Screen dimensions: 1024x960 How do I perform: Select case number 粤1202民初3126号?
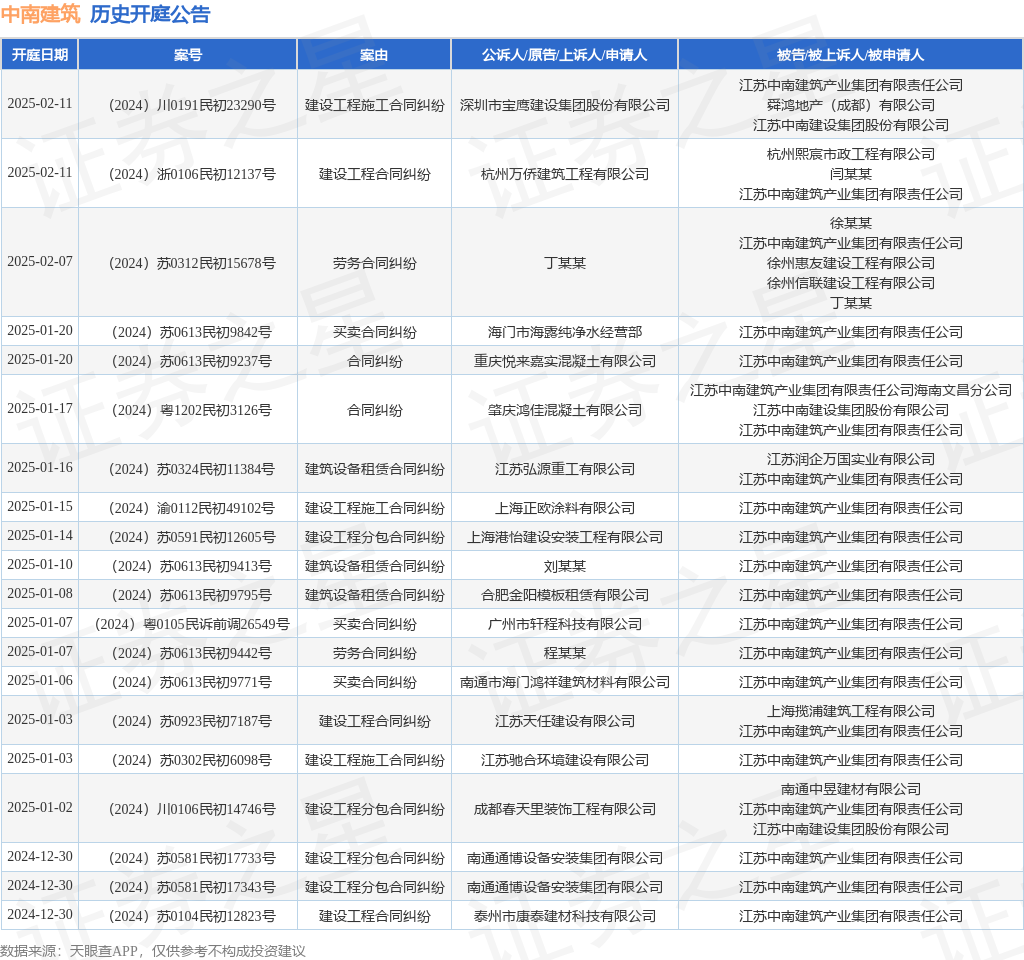pos(192,410)
